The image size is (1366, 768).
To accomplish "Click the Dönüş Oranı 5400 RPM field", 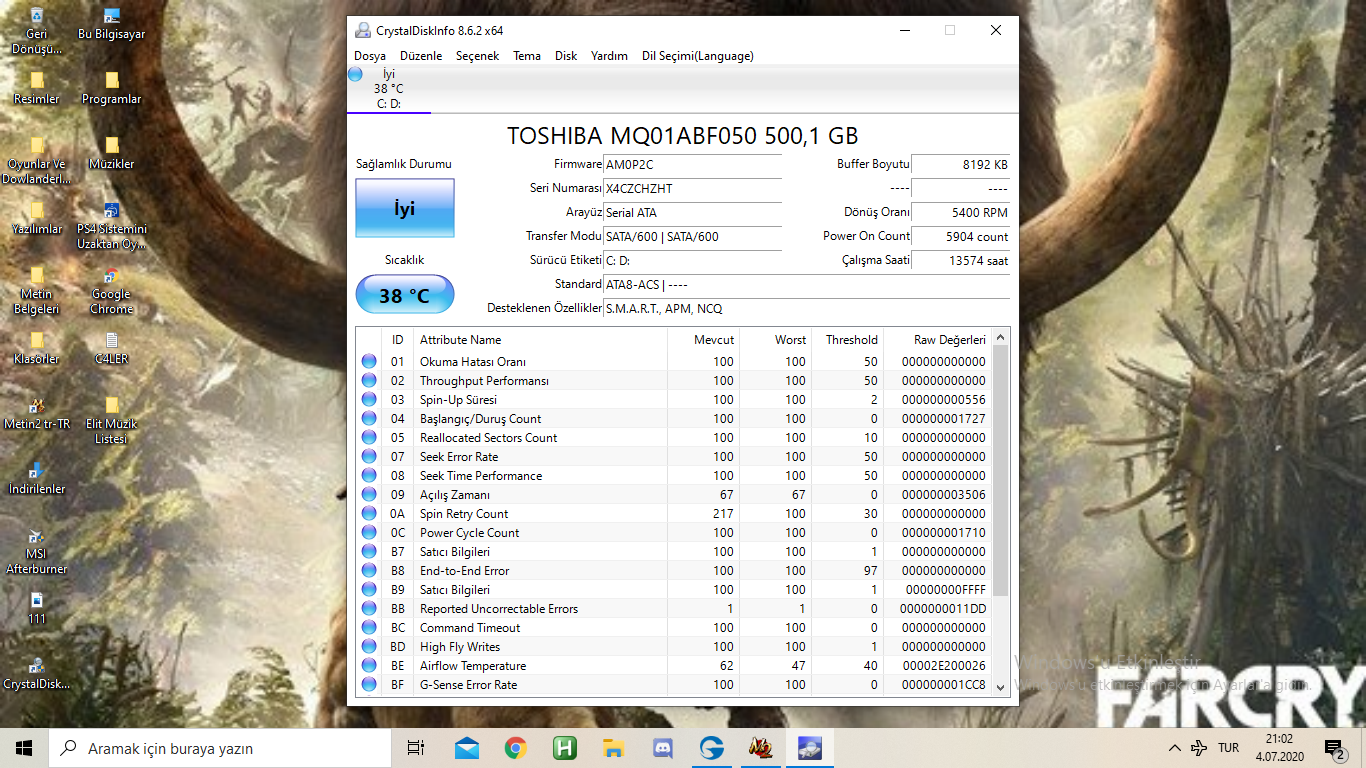I will (961, 213).
